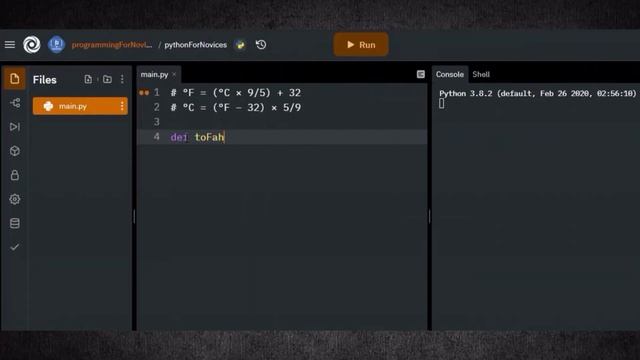Open the hamburger menu

10,44
